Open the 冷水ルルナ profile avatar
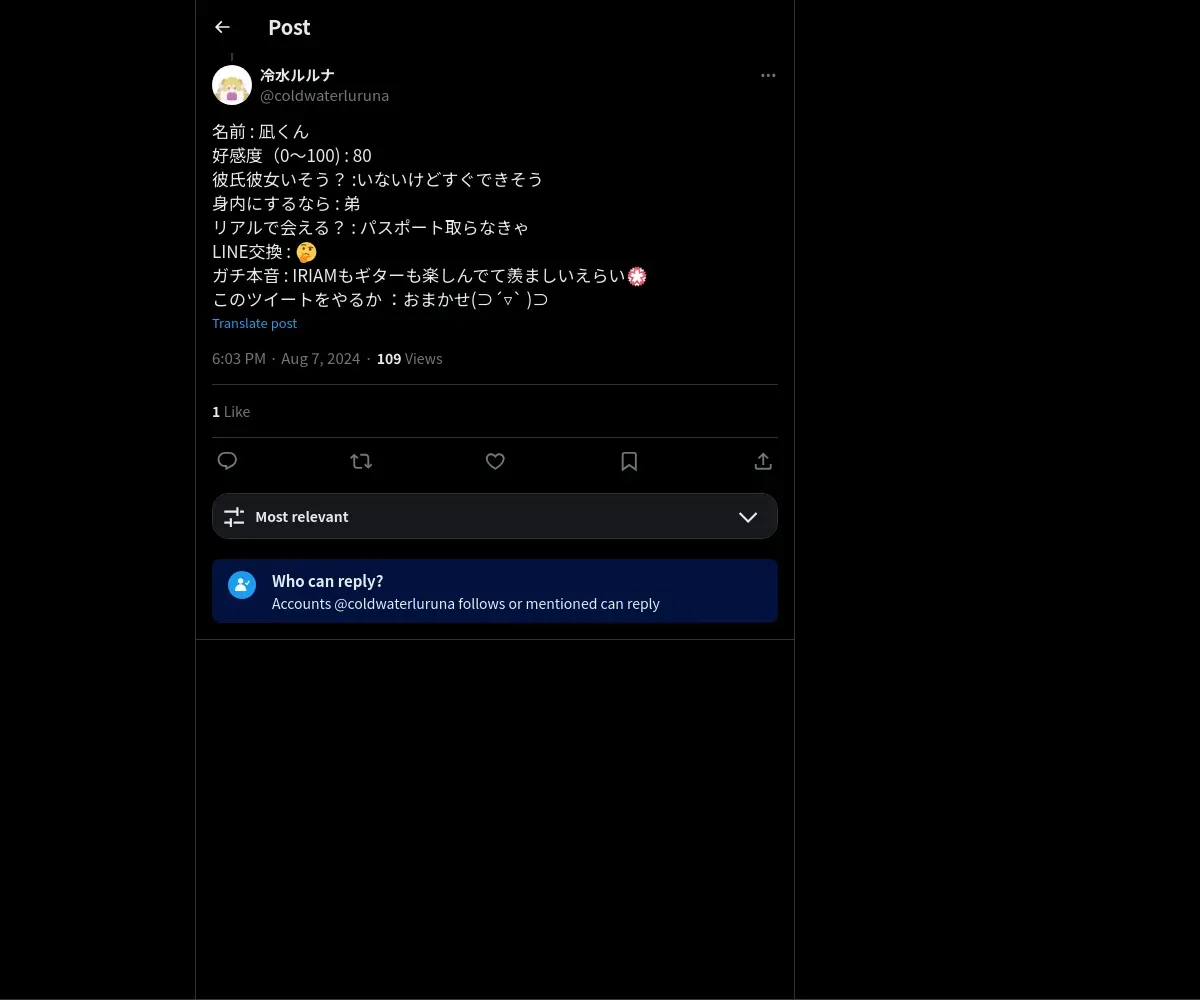The height and width of the screenshot is (1000, 1200). [x=232, y=85]
